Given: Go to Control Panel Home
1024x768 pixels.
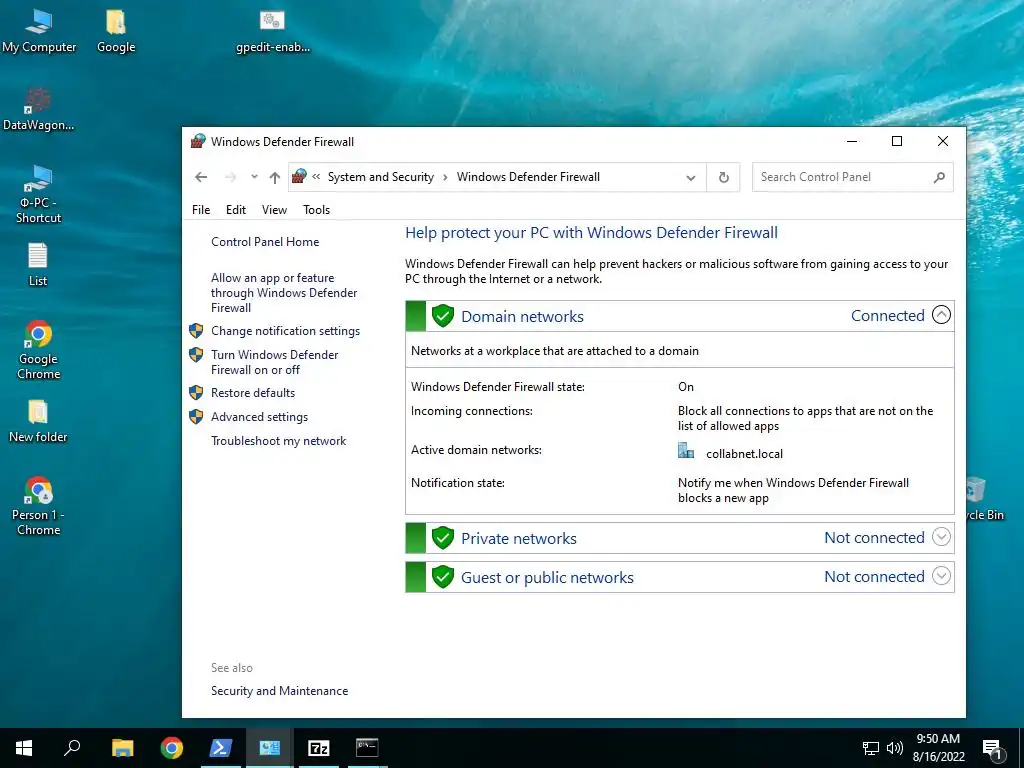Looking at the screenshot, I should coord(265,242).
